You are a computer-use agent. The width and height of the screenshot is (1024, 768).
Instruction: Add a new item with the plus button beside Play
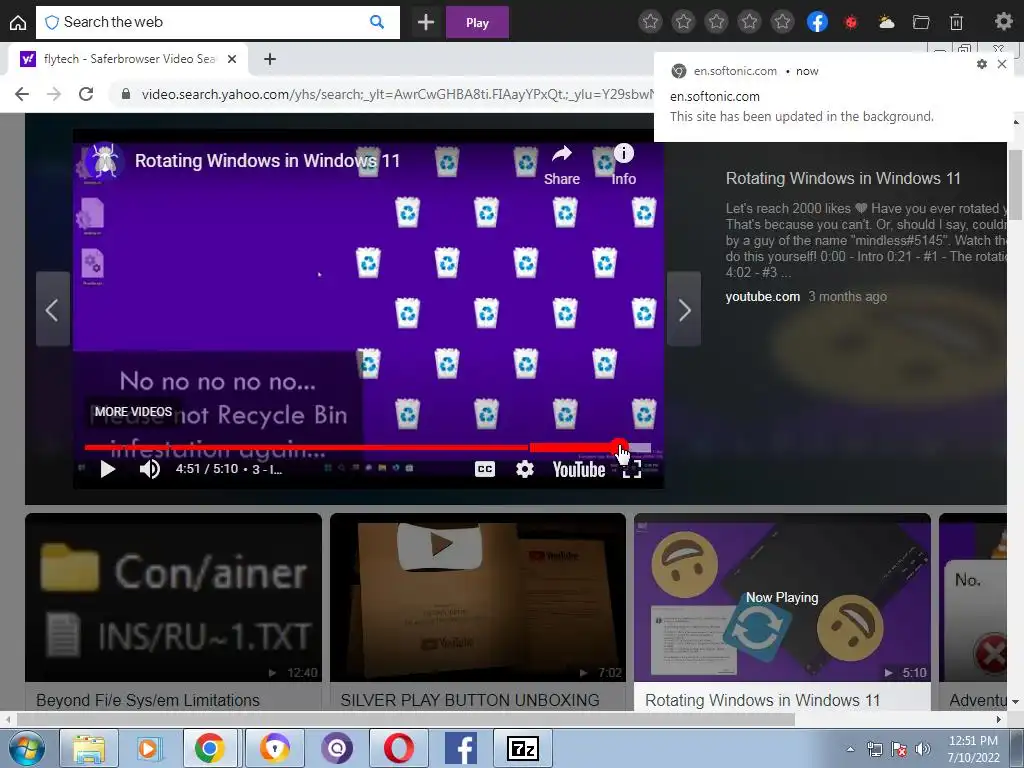pos(426,23)
